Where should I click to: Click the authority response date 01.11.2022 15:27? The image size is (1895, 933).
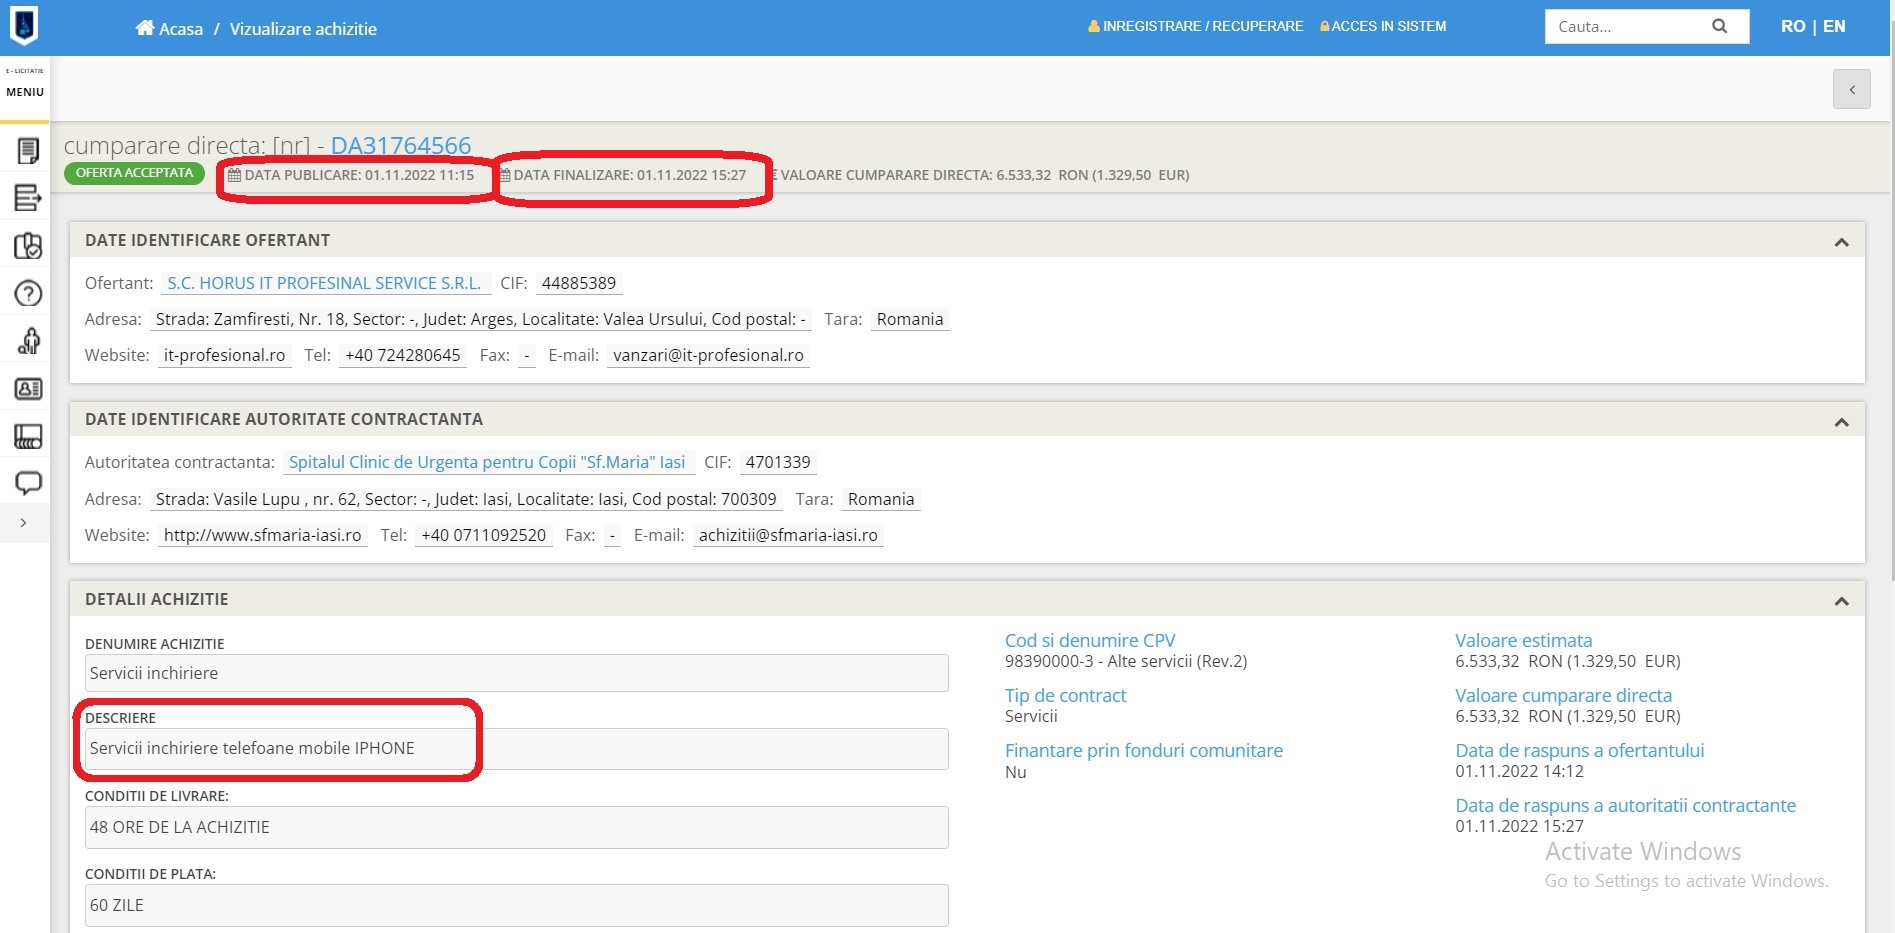coord(1520,826)
